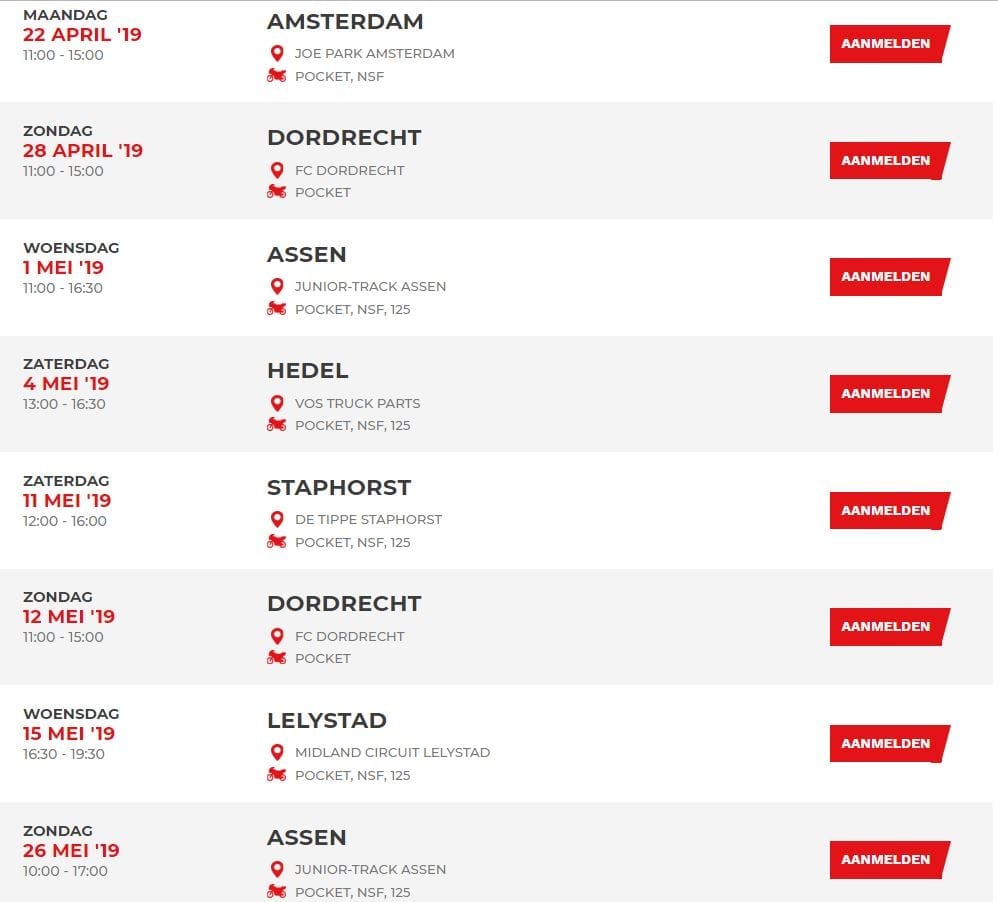Viewport: 998px width, 902px height.
Task: Open the Staphorst event title
Action: click(339, 488)
